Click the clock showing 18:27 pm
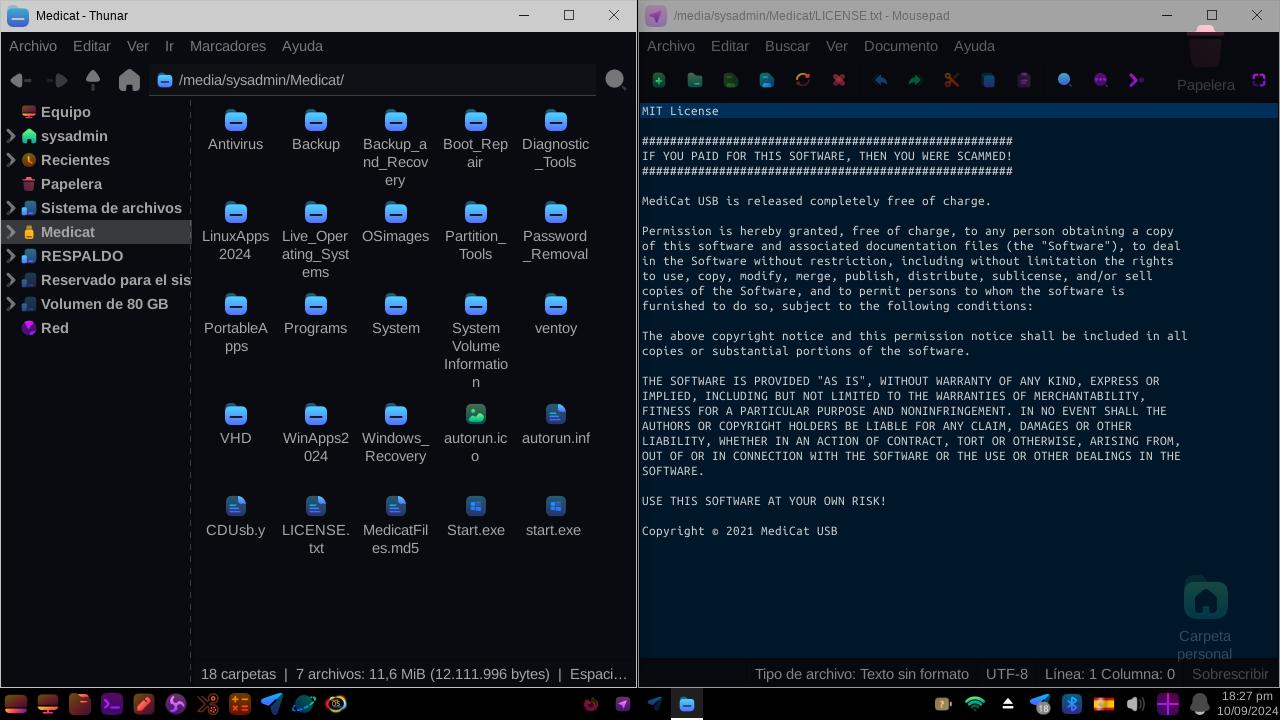Screen dimensions: 1280x720 1246,696
